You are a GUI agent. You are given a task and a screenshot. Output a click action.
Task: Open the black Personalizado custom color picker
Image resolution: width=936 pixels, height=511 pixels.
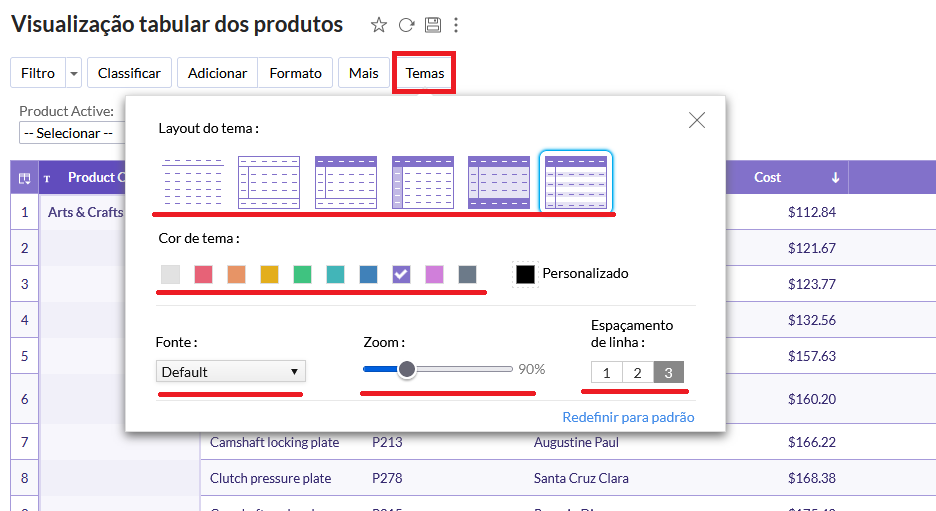(525, 275)
